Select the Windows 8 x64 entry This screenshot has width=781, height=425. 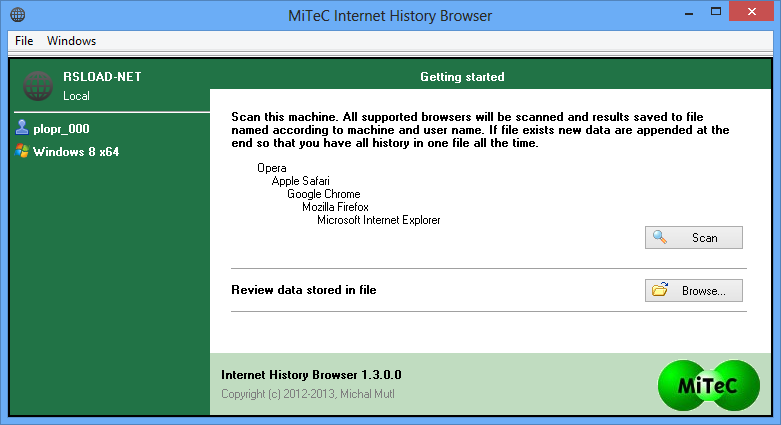(76, 151)
